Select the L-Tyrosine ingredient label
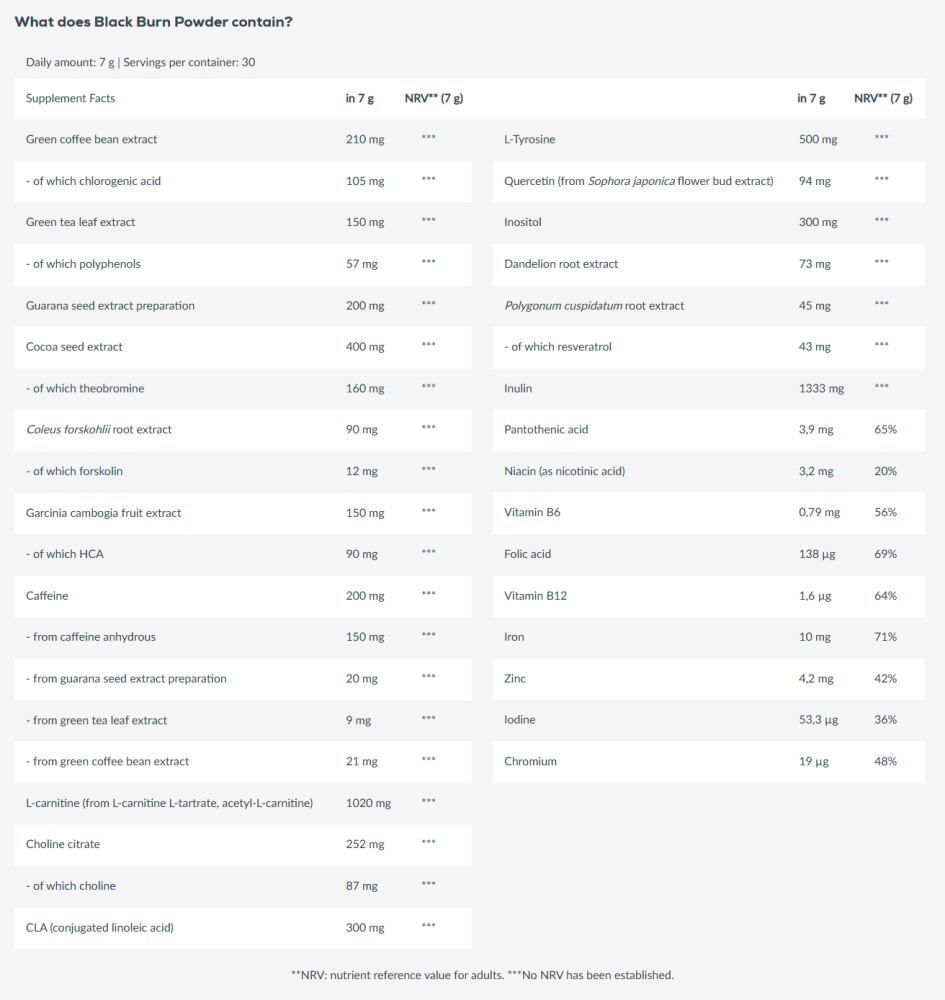Image resolution: width=945 pixels, height=1000 pixels. coord(529,140)
